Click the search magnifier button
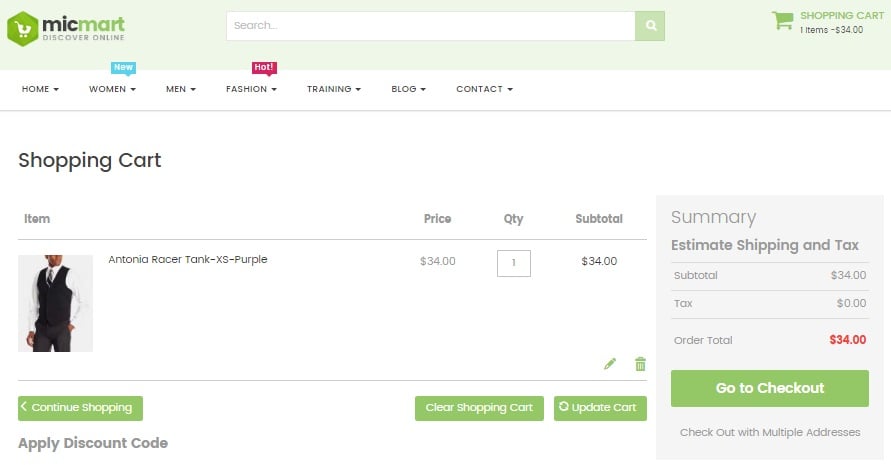This screenshot has width=891, height=465. point(649,26)
